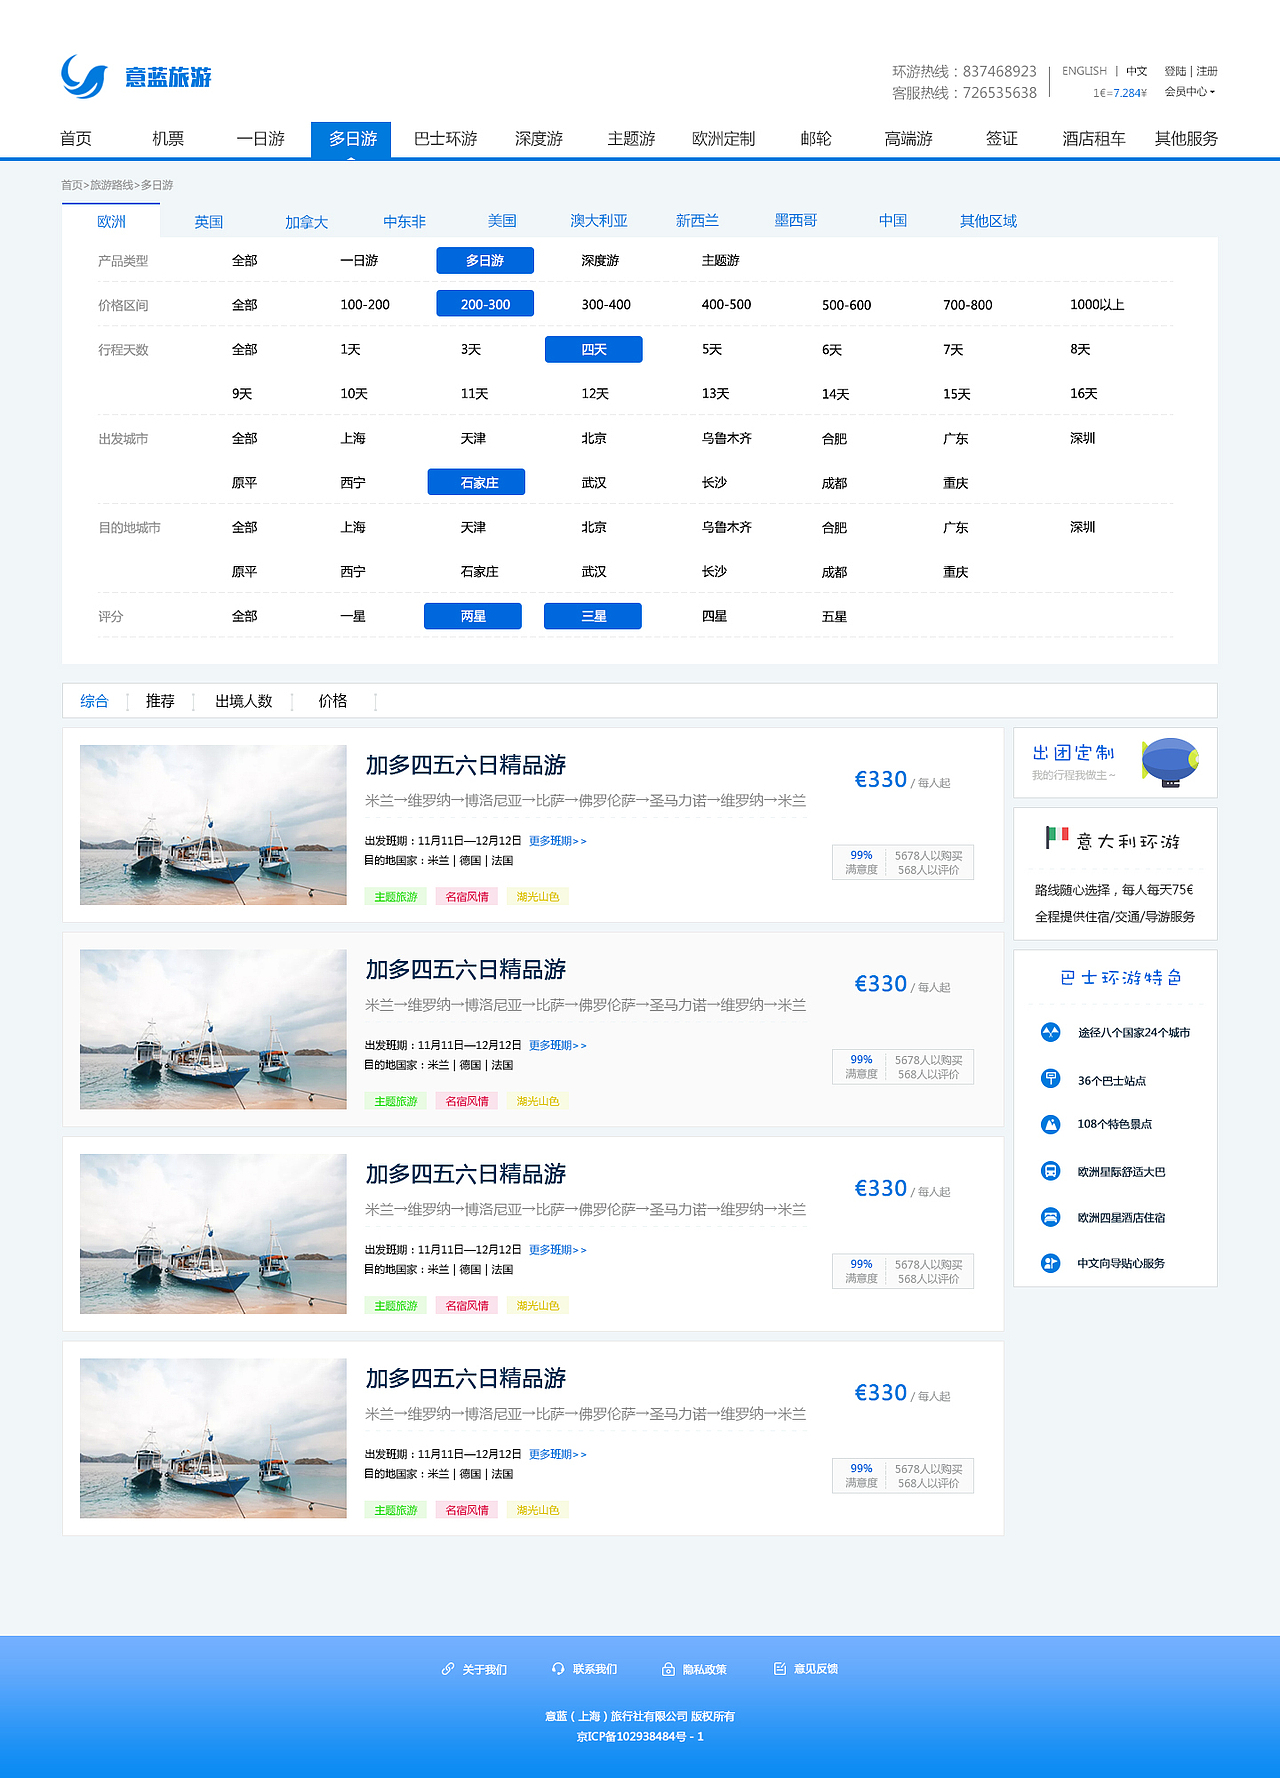The image size is (1280, 1778).
Task: Toggle the 三星 rating filter
Action: (x=593, y=616)
